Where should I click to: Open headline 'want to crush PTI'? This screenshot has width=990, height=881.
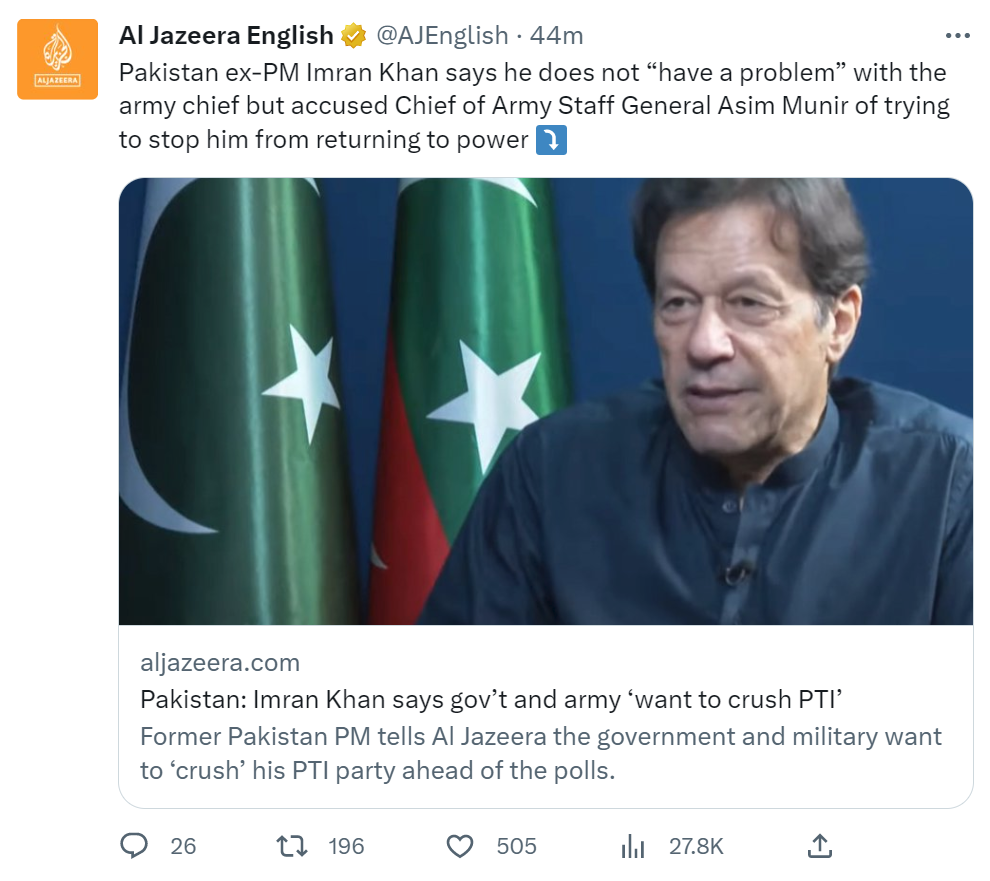pos(491,699)
